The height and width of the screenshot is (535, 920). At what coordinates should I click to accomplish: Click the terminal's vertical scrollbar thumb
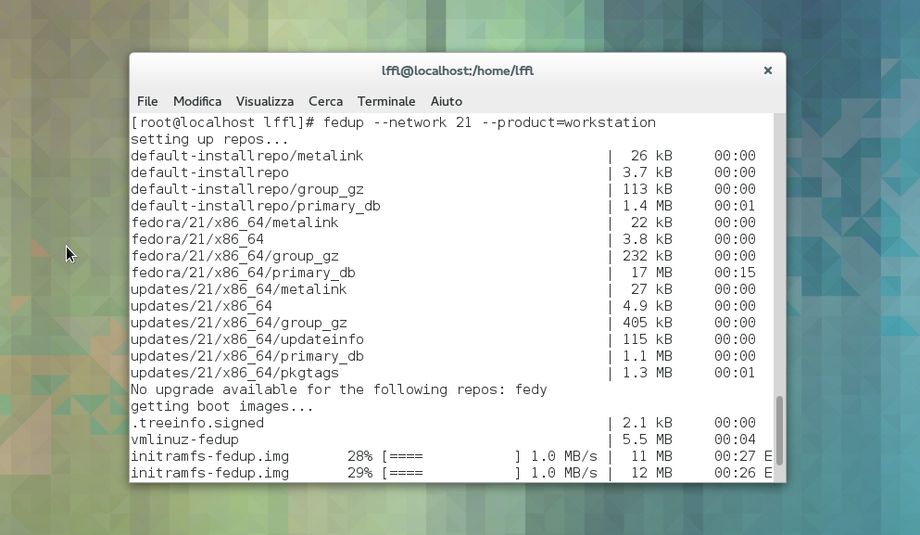779,430
